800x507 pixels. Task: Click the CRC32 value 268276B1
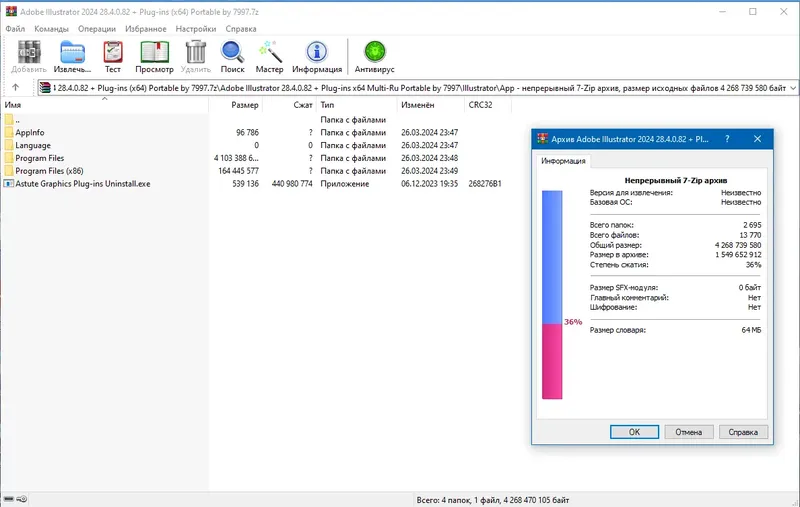click(x=485, y=184)
